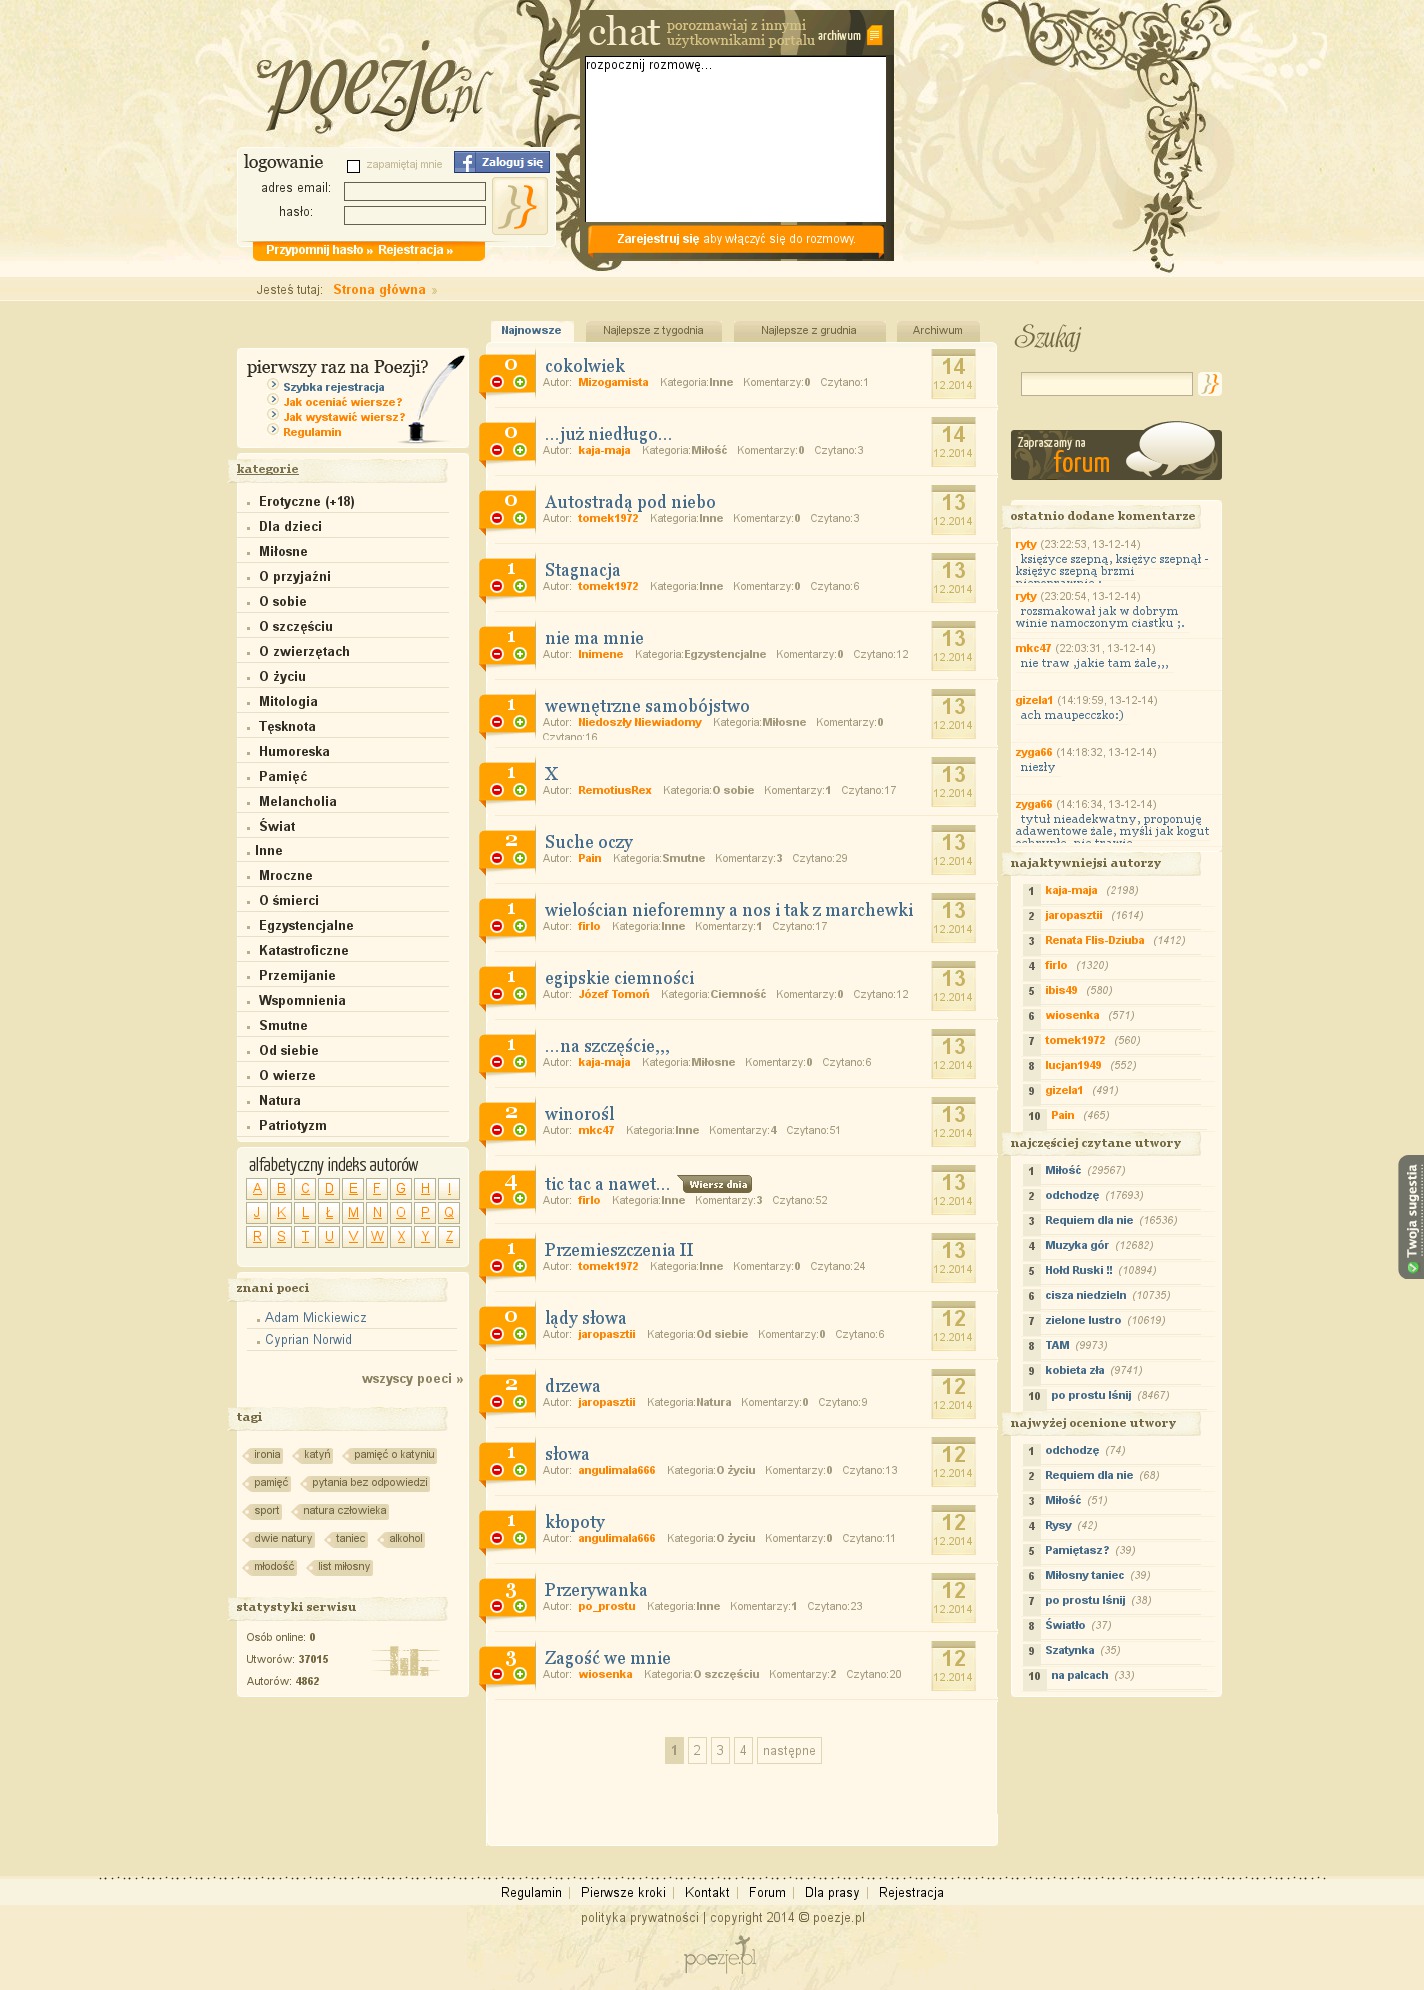Select the "ironia" tag

point(265,1455)
